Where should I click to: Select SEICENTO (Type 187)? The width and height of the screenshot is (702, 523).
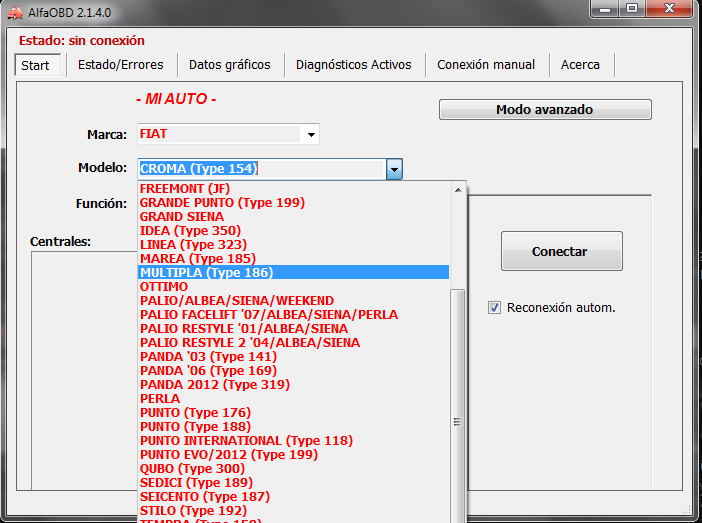(x=293, y=496)
